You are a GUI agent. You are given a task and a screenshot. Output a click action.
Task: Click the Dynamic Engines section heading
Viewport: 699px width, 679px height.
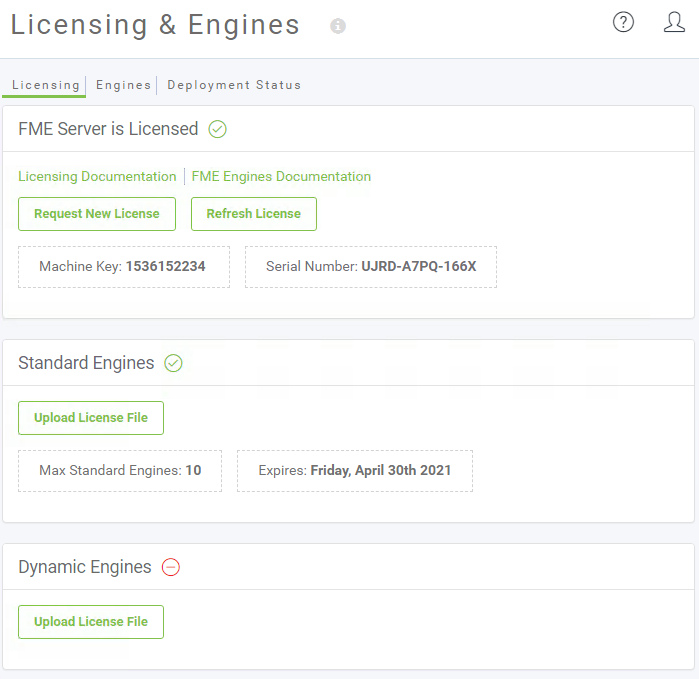click(85, 567)
